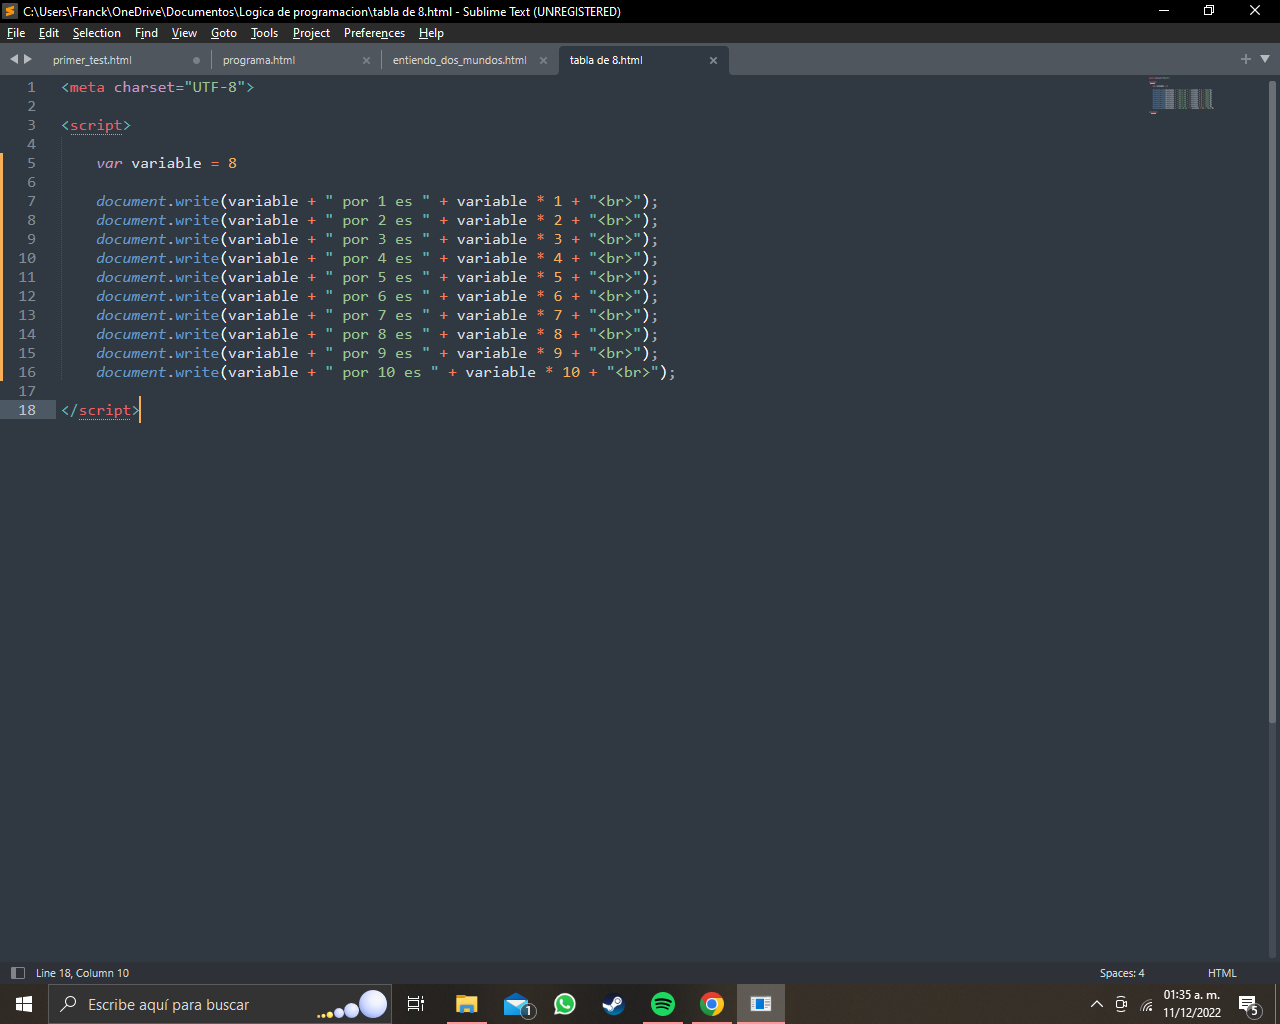Add new tab with plus icon
1280x1024 pixels.
tap(1246, 59)
